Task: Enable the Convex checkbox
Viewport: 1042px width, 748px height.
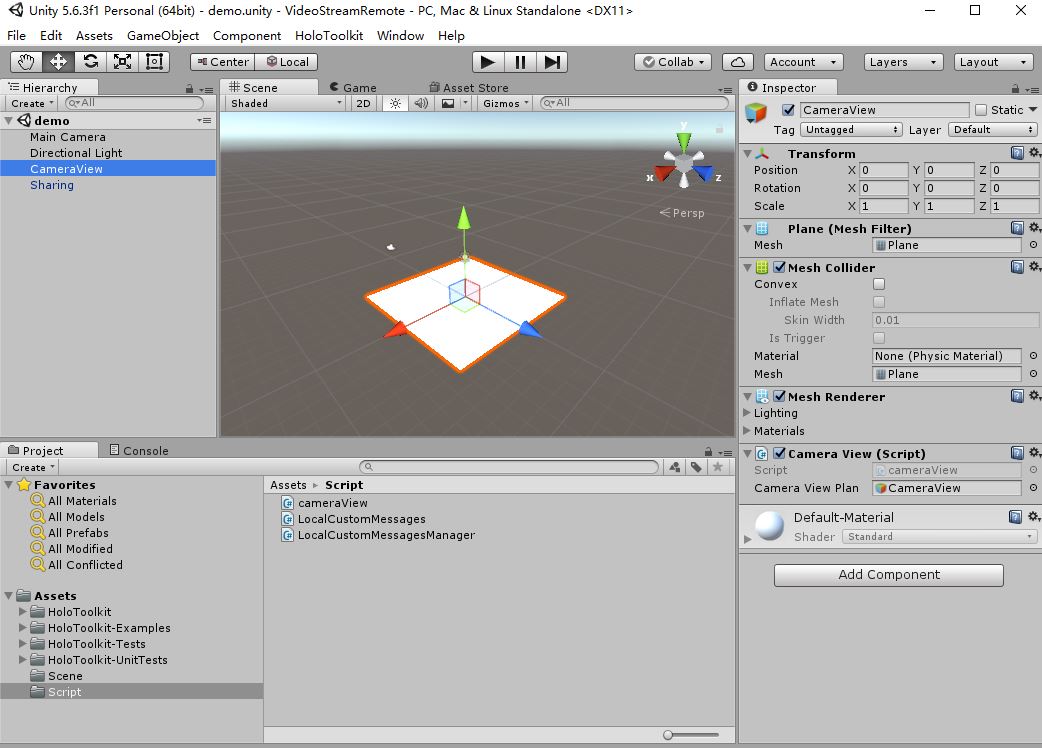Action: pos(879,284)
